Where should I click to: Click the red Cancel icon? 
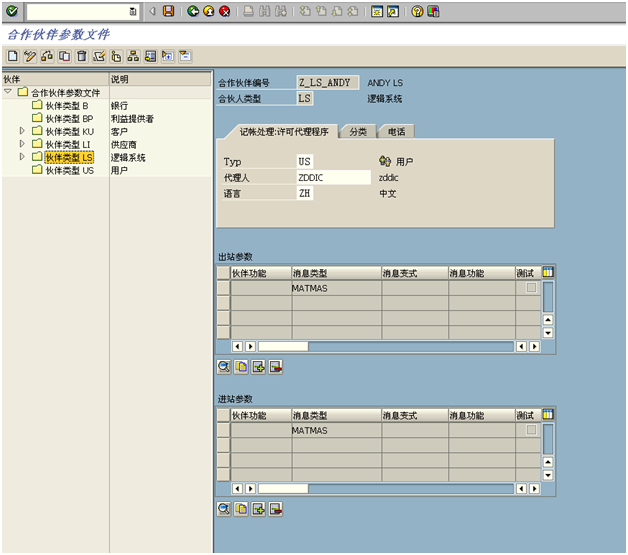(x=225, y=11)
